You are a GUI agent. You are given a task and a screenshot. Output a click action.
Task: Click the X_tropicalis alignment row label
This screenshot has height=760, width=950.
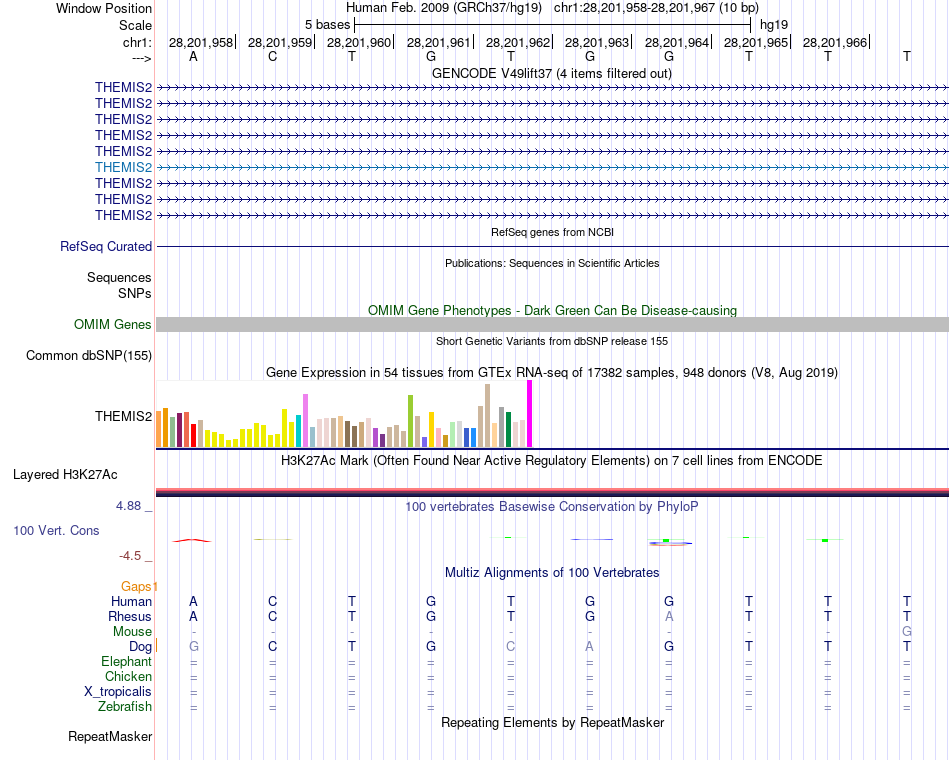(x=118, y=692)
